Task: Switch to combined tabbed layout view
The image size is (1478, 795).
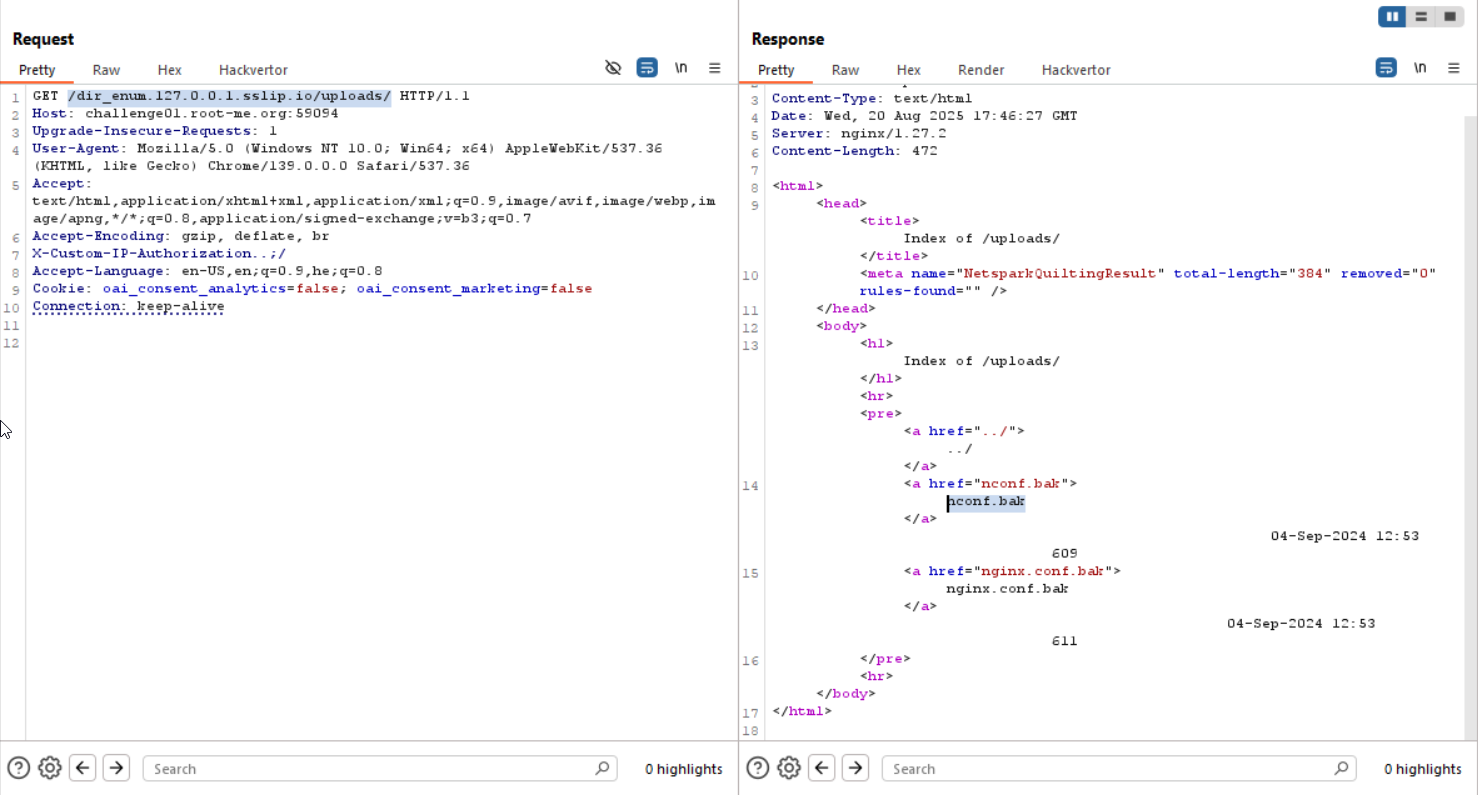Action: (x=1448, y=17)
